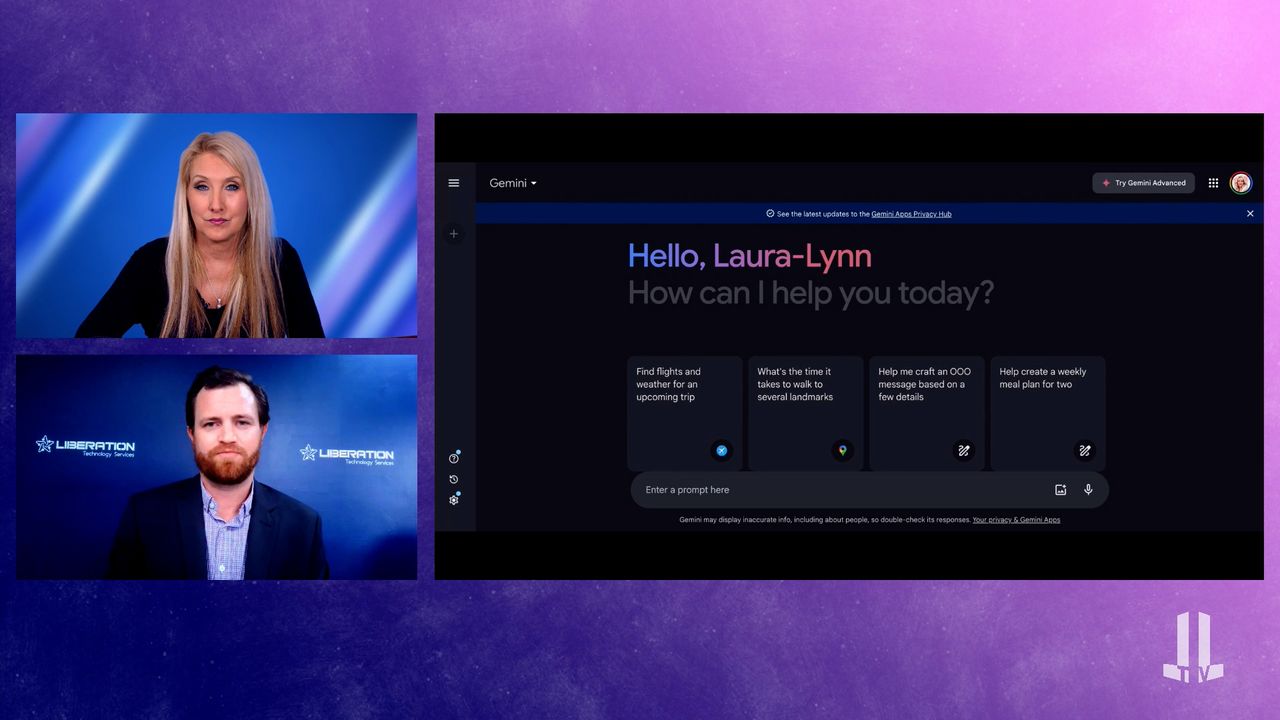Click the Try Gemini Advanced button
1280x720 pixels.
tap(1143, 183)
